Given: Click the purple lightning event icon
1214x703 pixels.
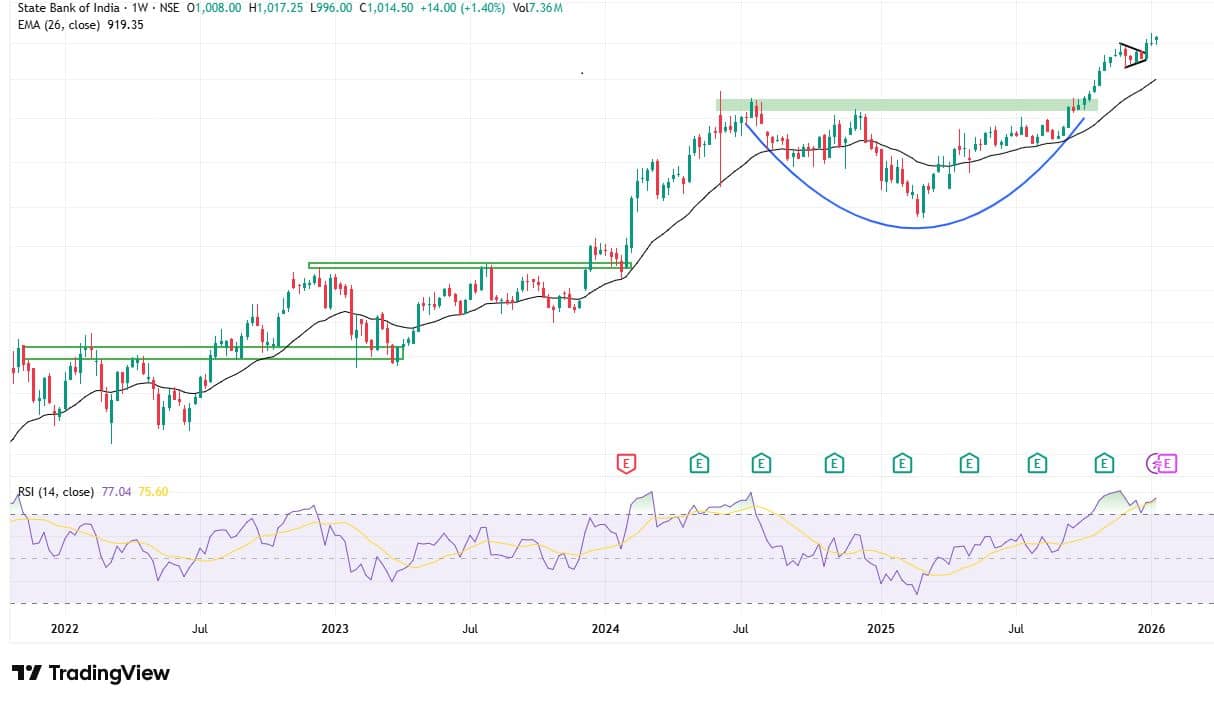Looking at the screenshot, I should tap(1153, 463).
